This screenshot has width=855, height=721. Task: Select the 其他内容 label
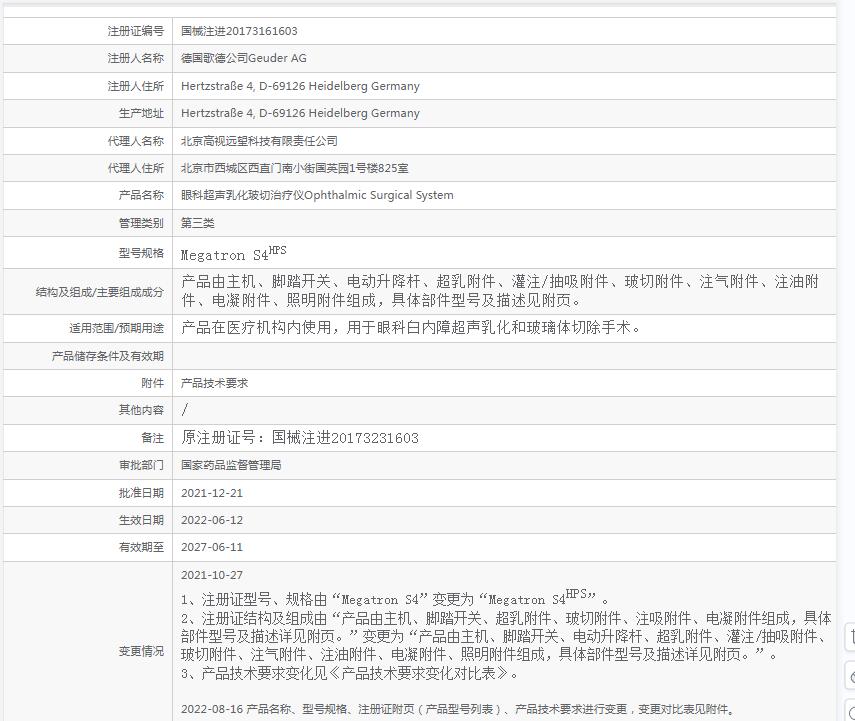point(141,410)
